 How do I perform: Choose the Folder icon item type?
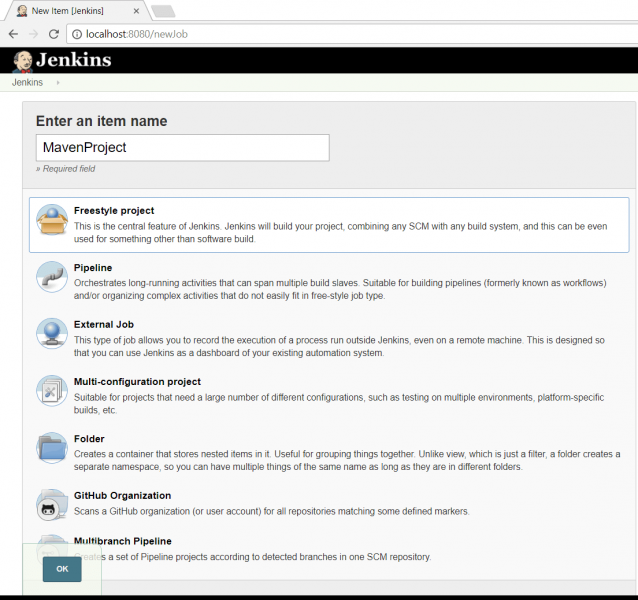point(52,449)
